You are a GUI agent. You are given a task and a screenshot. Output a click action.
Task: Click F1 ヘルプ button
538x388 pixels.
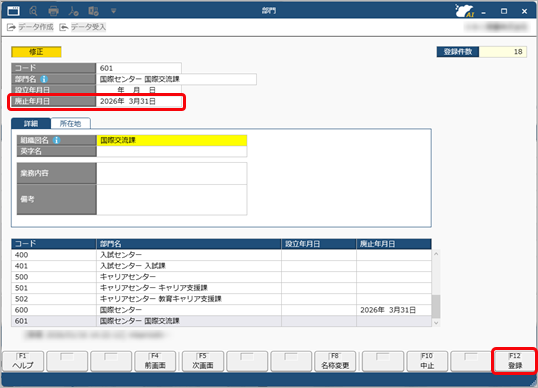point(23,361)
